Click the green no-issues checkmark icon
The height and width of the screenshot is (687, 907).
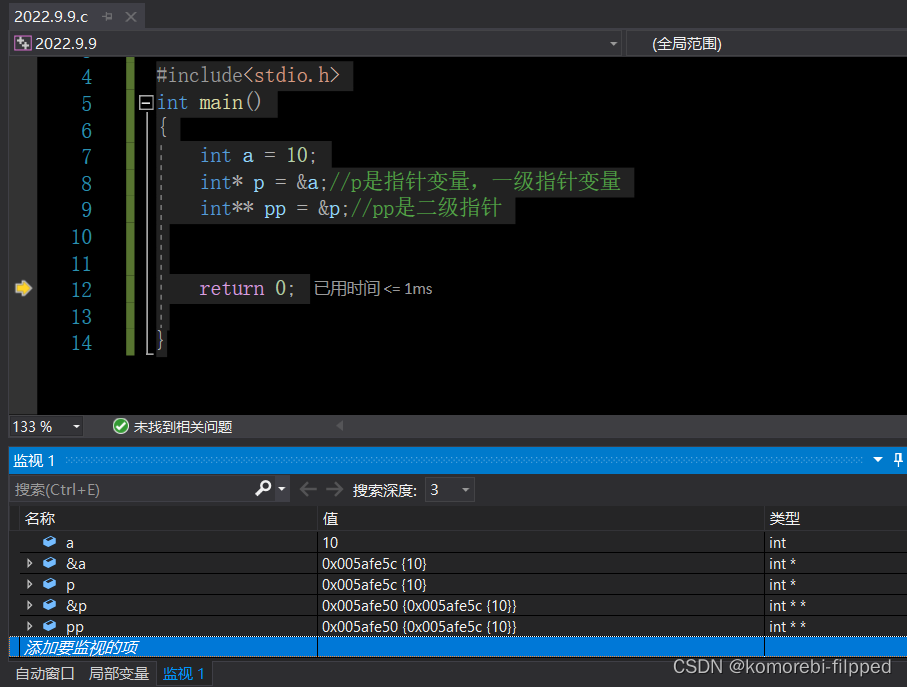(x=120, y=426)
